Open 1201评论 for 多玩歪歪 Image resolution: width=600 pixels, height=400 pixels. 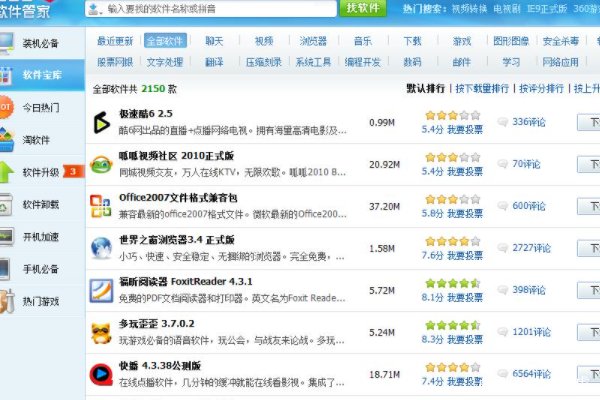[x=532, y=332]
